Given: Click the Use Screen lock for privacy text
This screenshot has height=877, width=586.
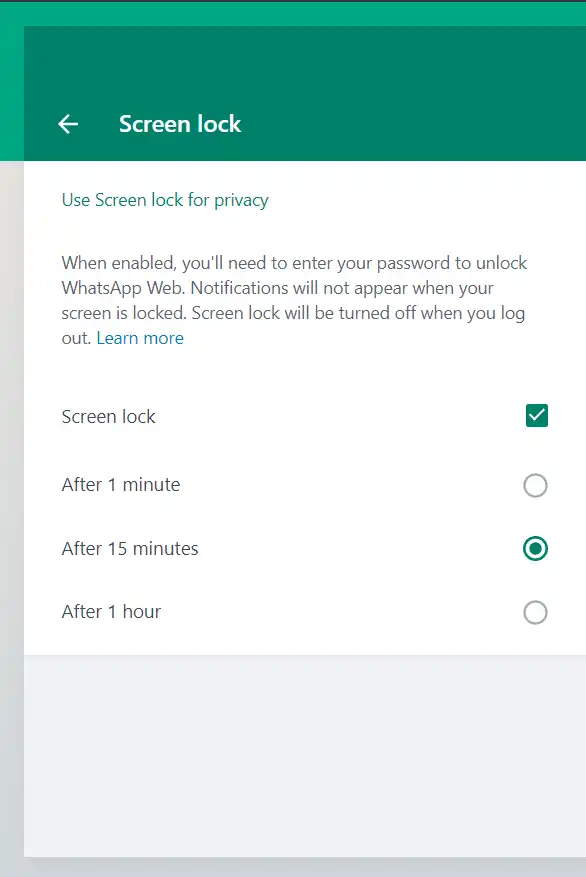Looking at the screenshot, I should 165,200.
